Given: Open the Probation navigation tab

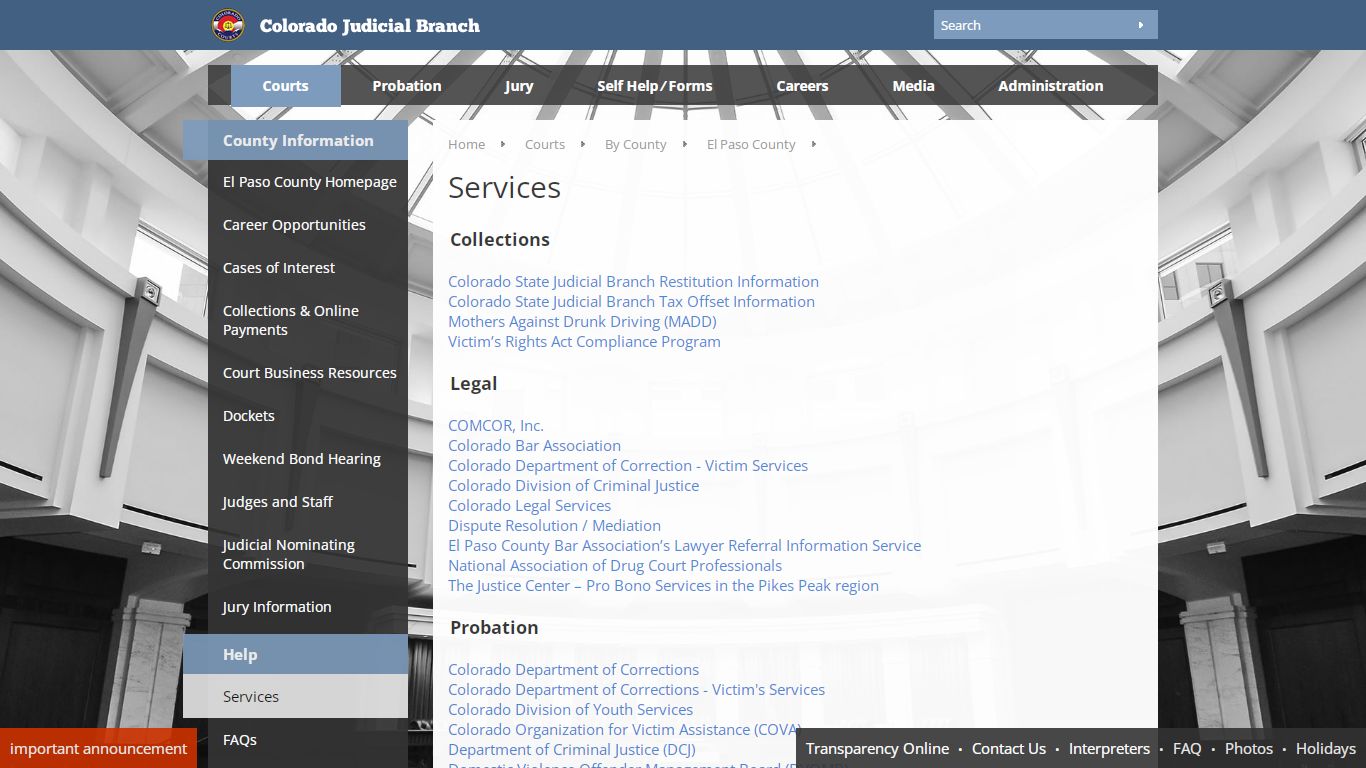Looking at the screenshot, I should click(407, 86).
